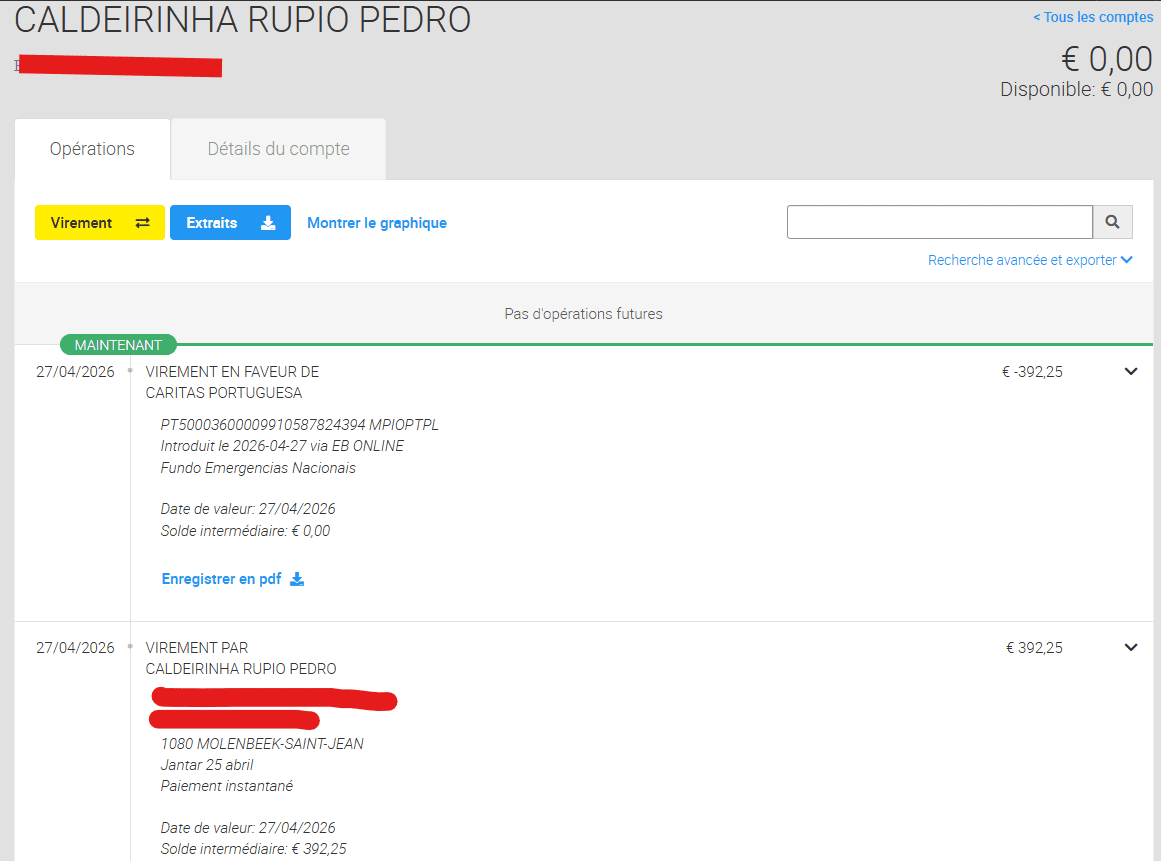
Task: Switch to Détails du compte tab
Action: tap(278, 149)
